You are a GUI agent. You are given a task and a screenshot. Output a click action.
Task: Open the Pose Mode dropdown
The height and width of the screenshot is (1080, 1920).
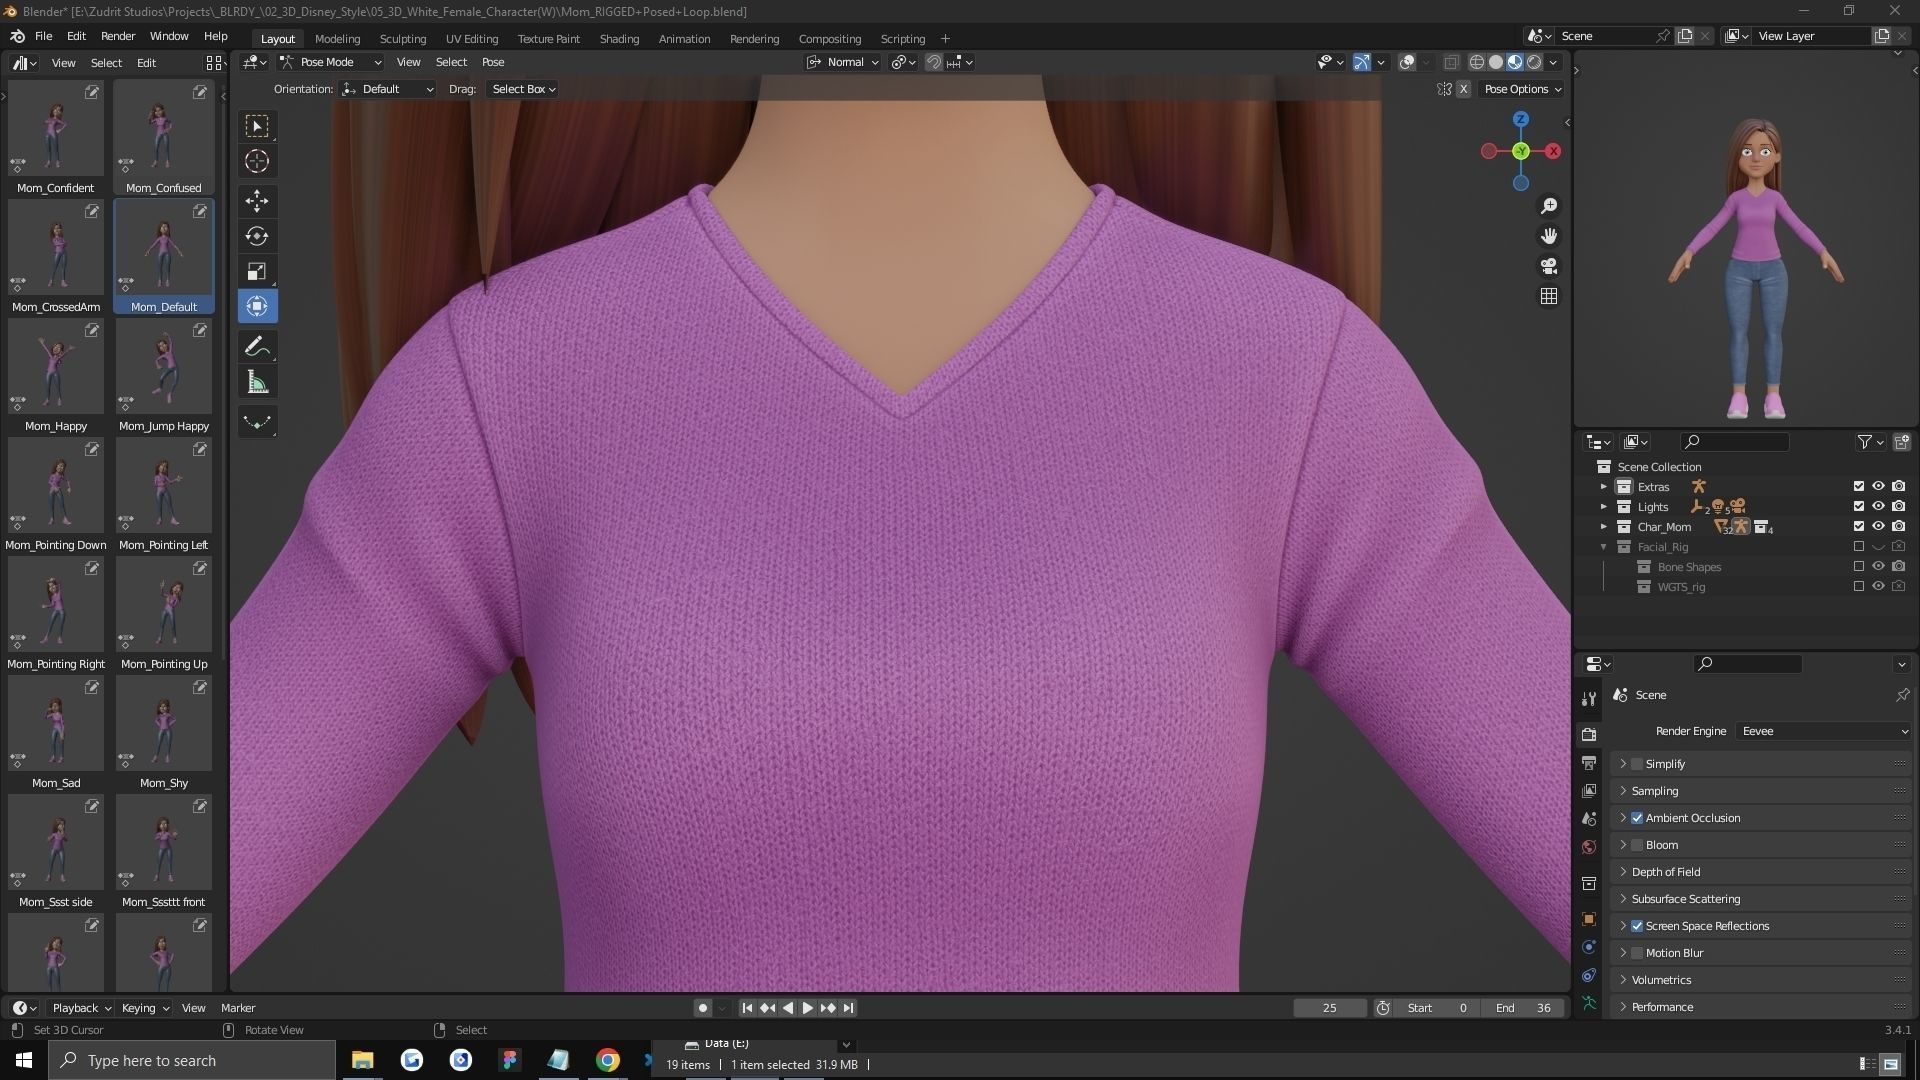pyautogui.click(x=331, y=62)
